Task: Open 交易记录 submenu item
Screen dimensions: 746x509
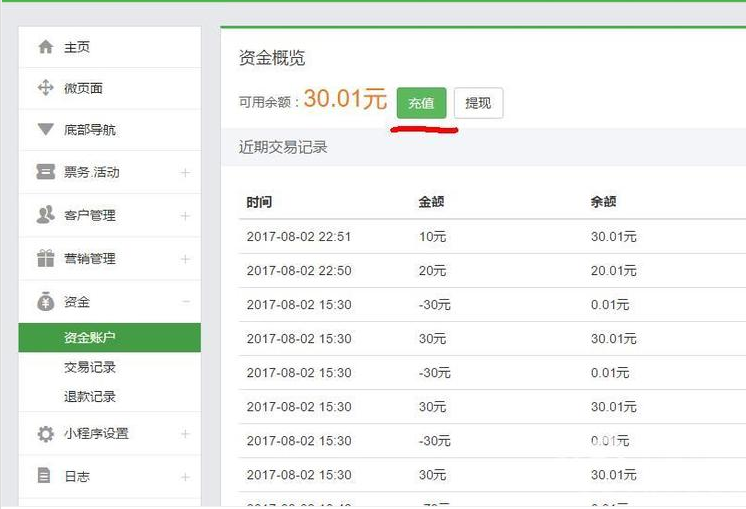Action: tap(90, 367)
